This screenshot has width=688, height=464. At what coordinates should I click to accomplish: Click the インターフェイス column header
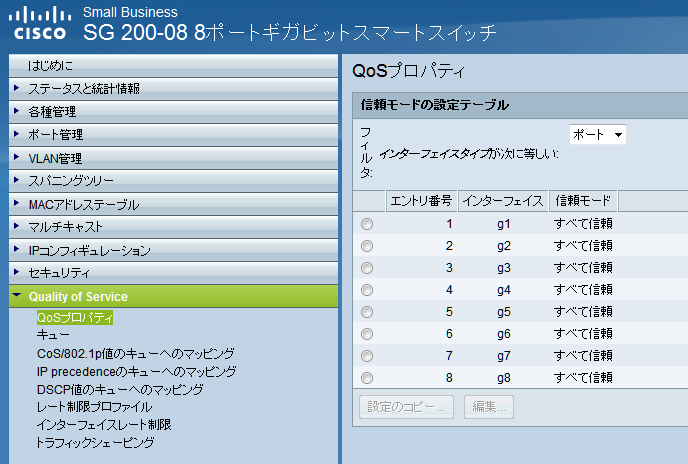[x=503, y=201]
